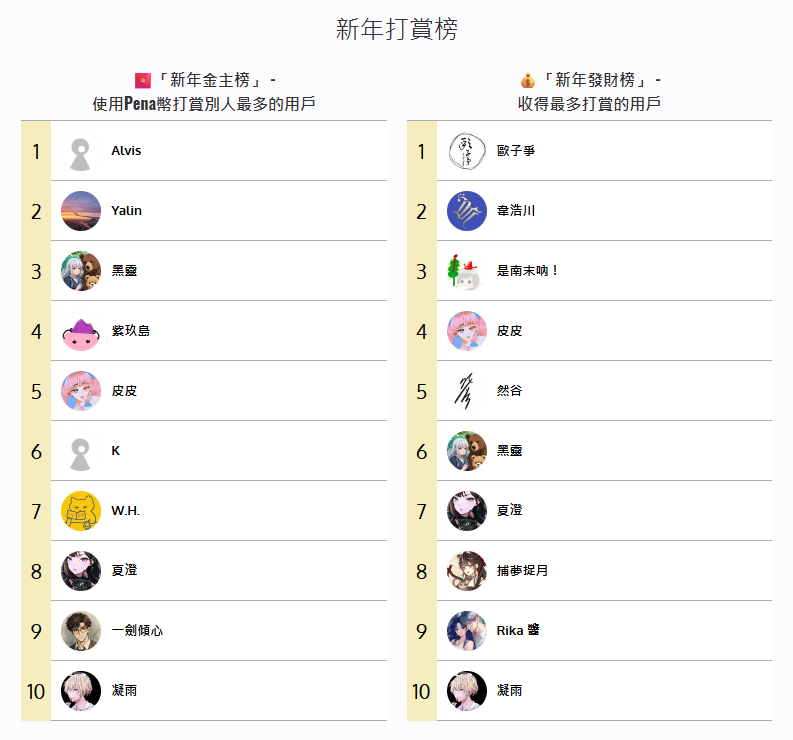Open 韋浩川's blue circle avatar

[x=466, y=211]
